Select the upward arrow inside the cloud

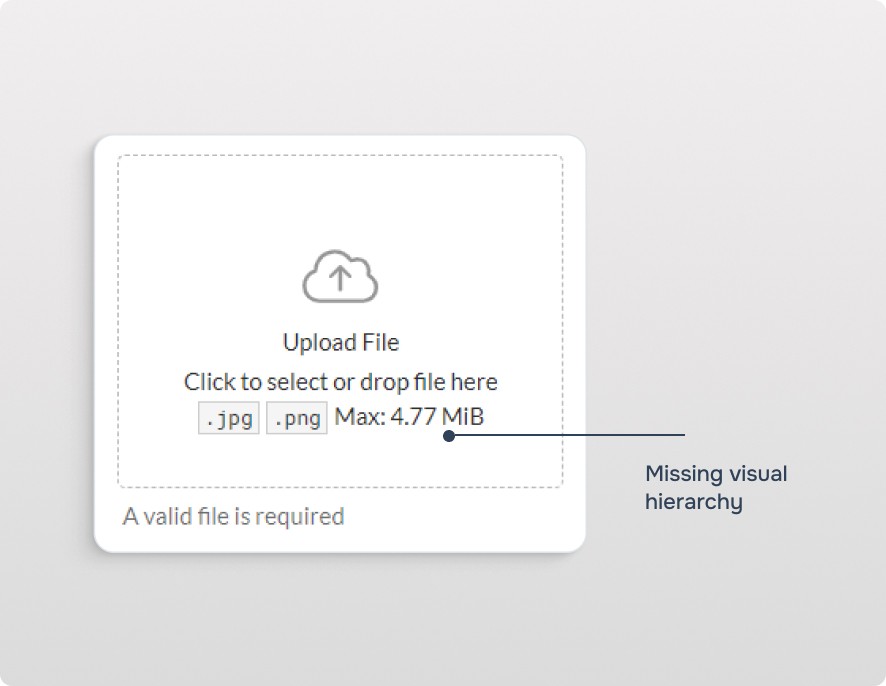tap(340, 278)
